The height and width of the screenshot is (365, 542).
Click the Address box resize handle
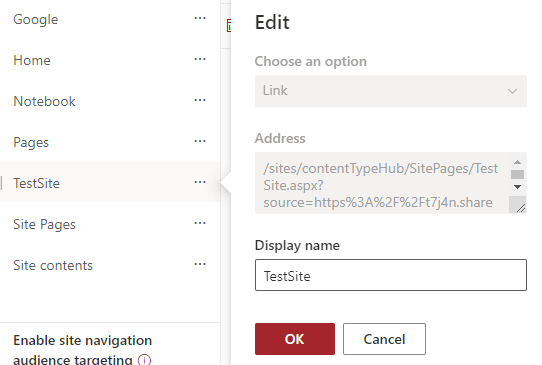pos(518,205)
